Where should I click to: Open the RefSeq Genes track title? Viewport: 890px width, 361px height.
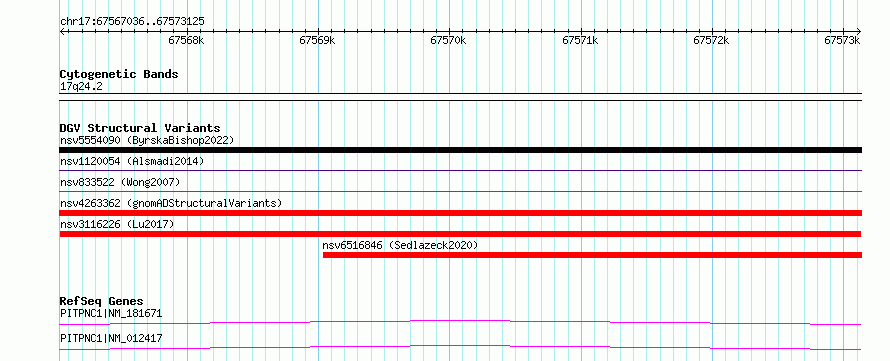click(102, 301)
